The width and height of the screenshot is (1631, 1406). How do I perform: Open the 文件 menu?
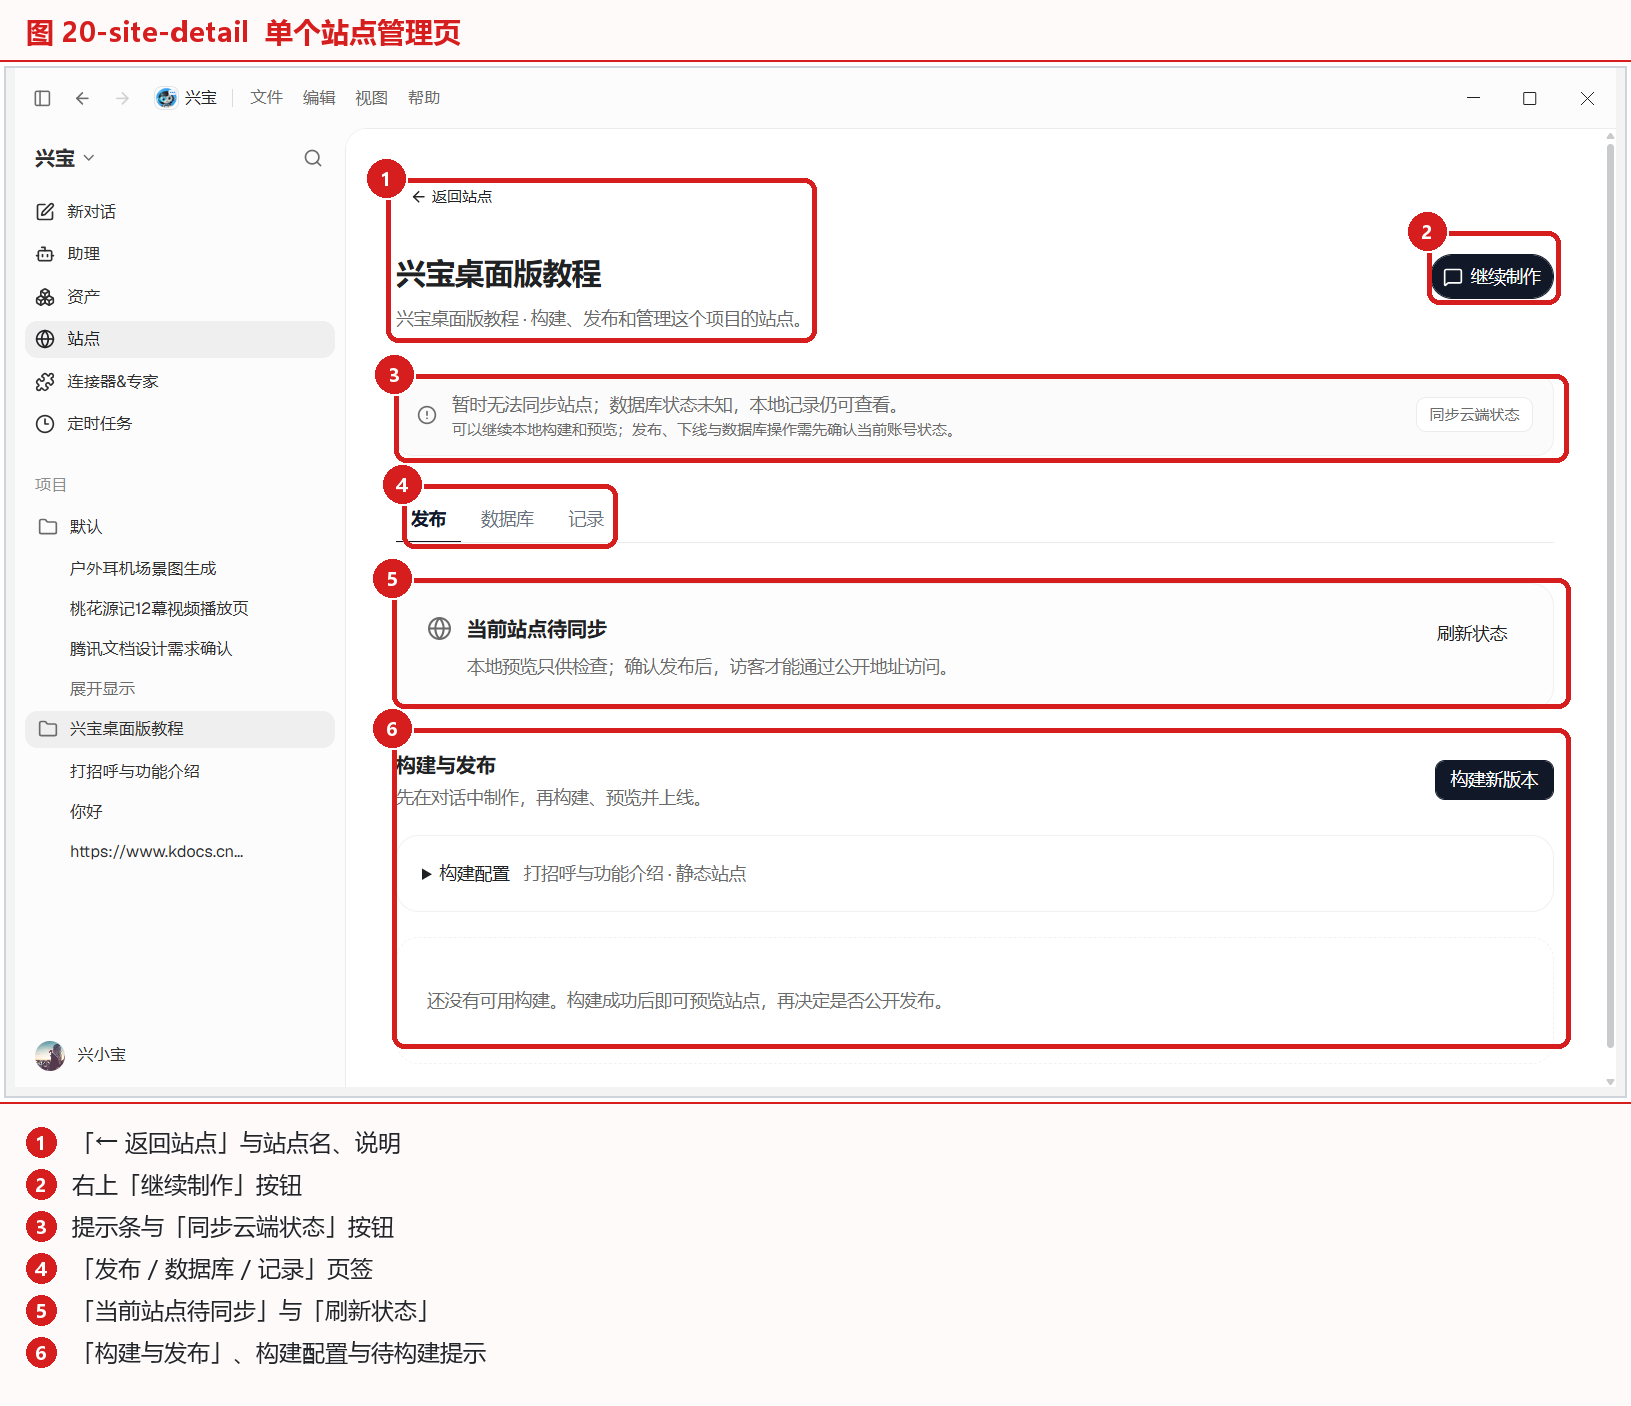coord(267,98)
